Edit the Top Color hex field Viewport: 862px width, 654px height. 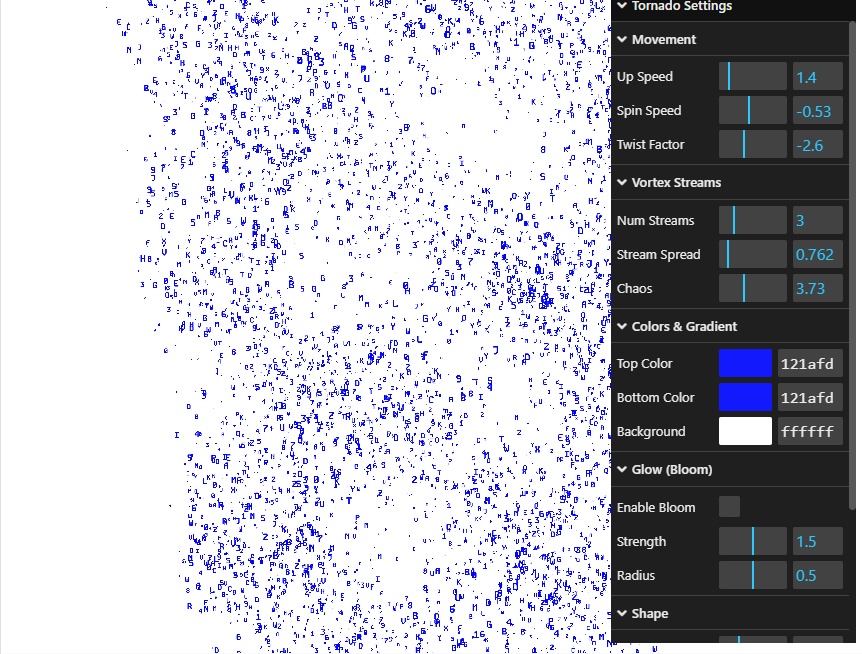(x=811, y=363)
